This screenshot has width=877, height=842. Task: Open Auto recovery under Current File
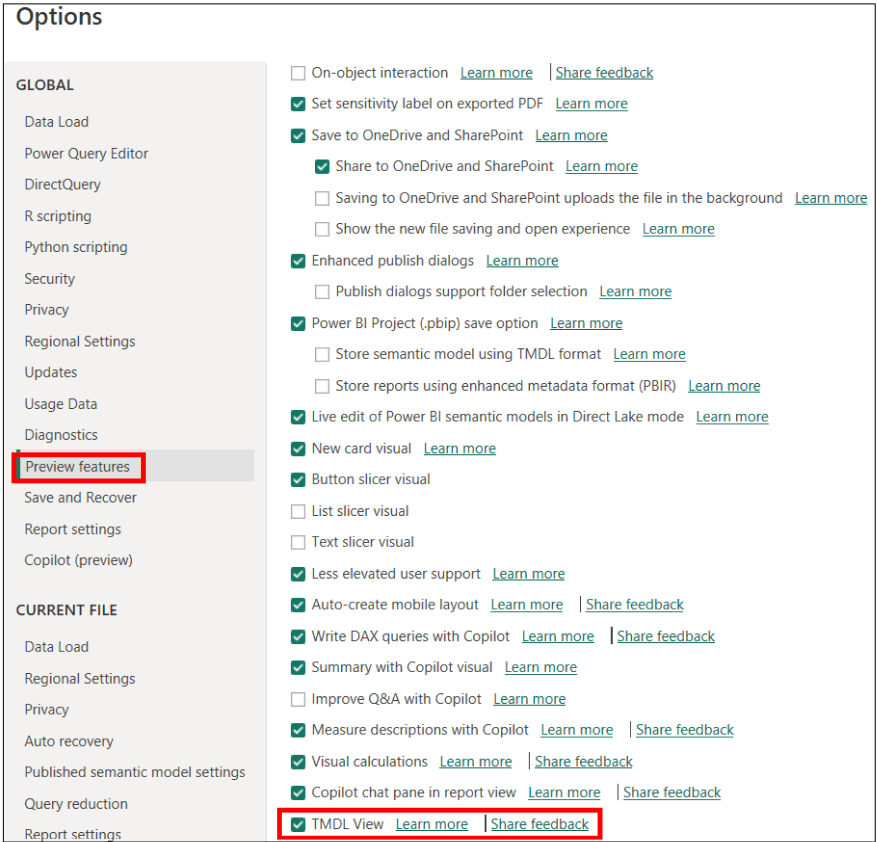pos(69,741)
